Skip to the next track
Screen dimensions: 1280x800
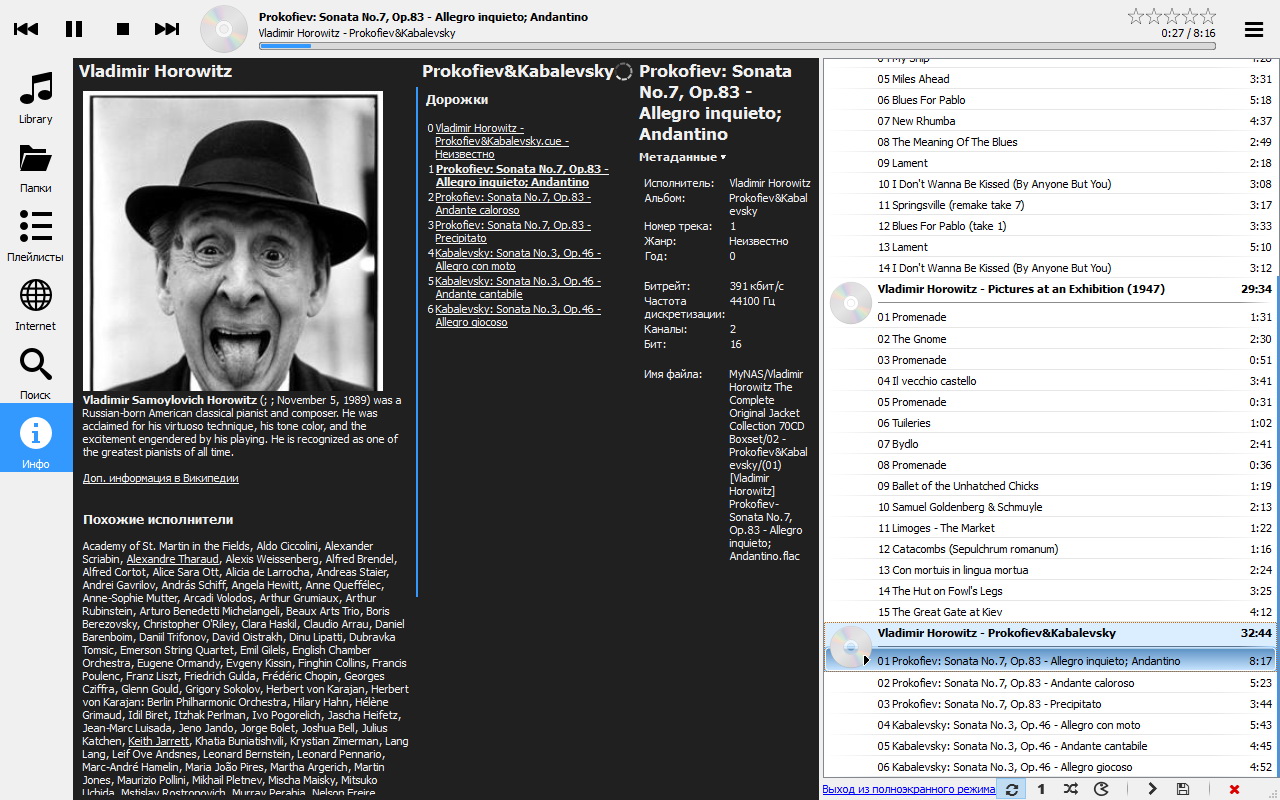pos(167,29)
